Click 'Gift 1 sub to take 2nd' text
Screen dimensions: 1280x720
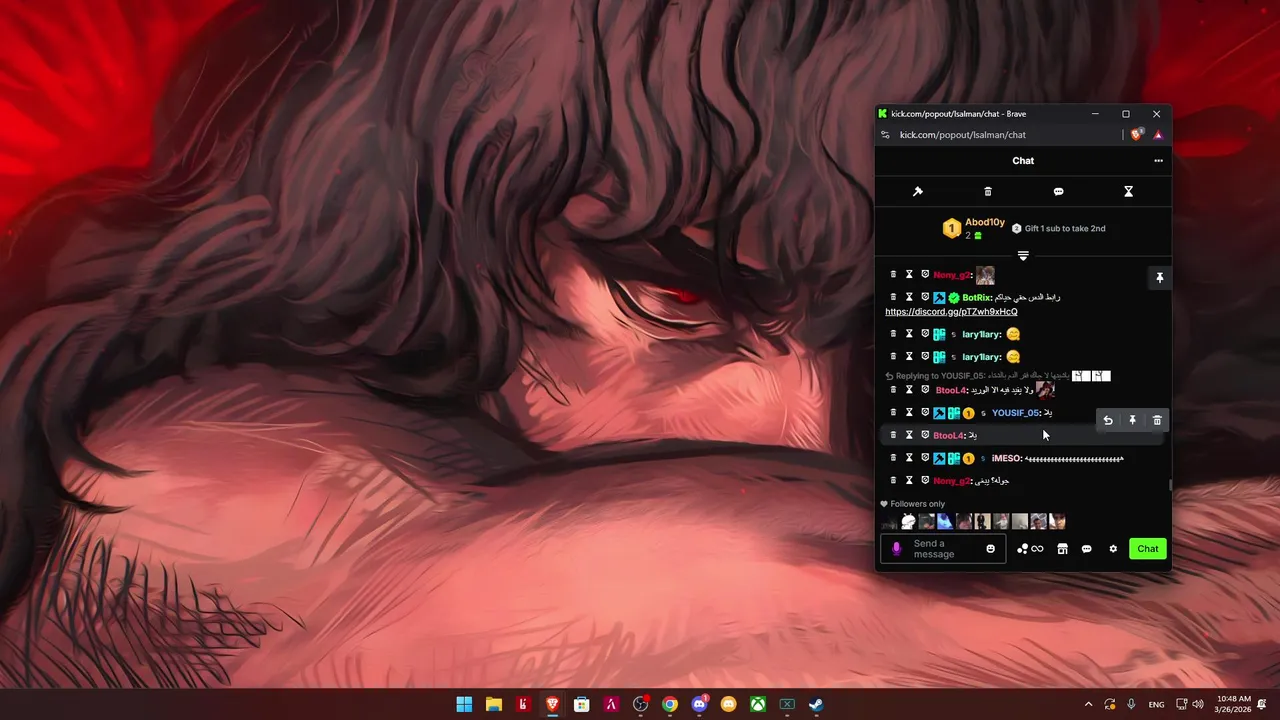pyautogui.click(x=1065, y=229)
